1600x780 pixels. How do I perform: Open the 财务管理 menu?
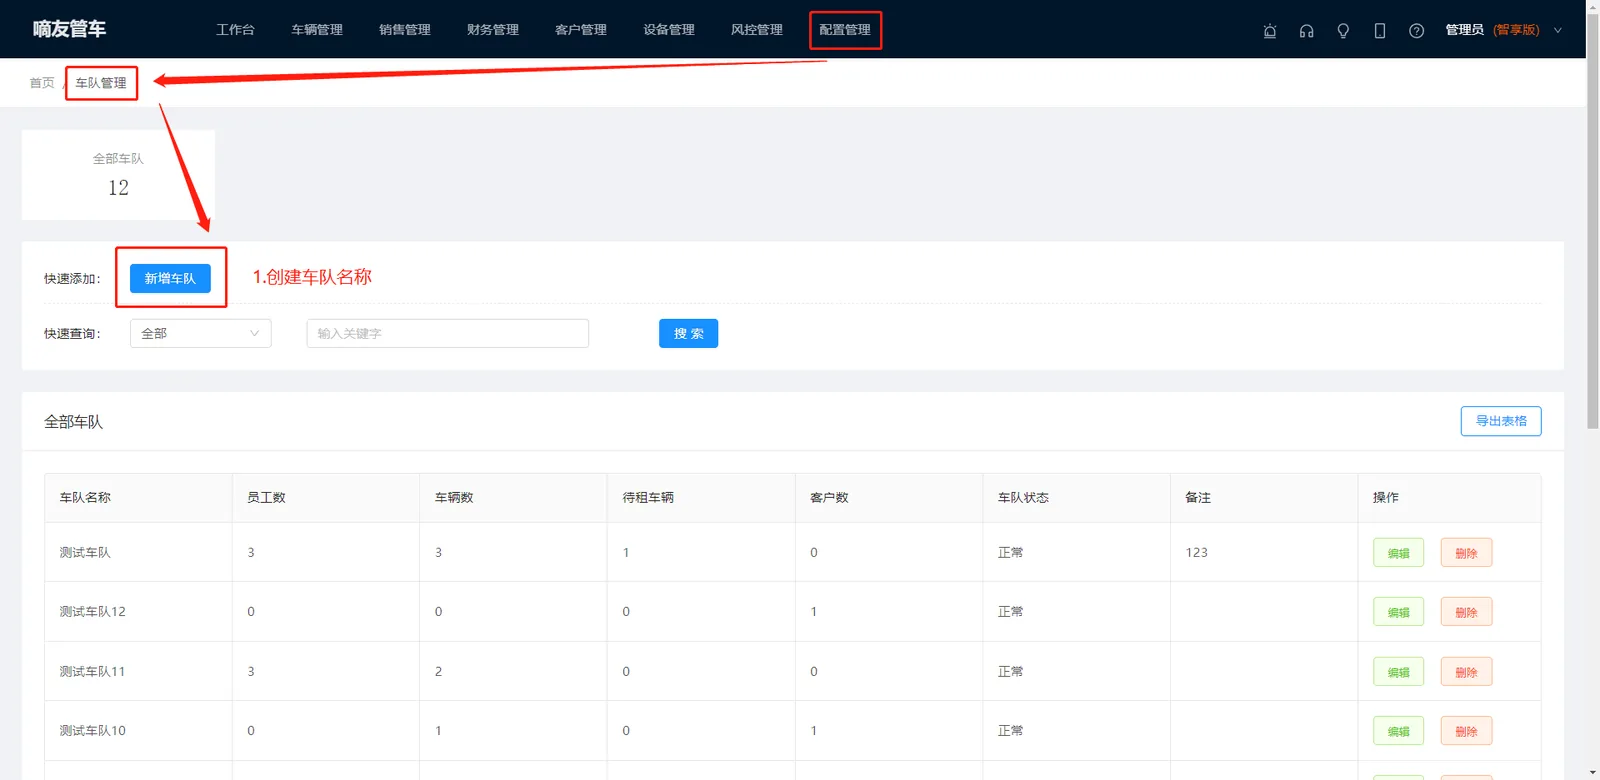click(493, 30)
